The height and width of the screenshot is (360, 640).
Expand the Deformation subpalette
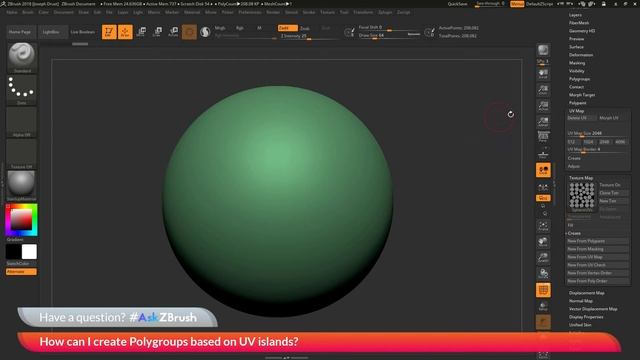[581, 55]
